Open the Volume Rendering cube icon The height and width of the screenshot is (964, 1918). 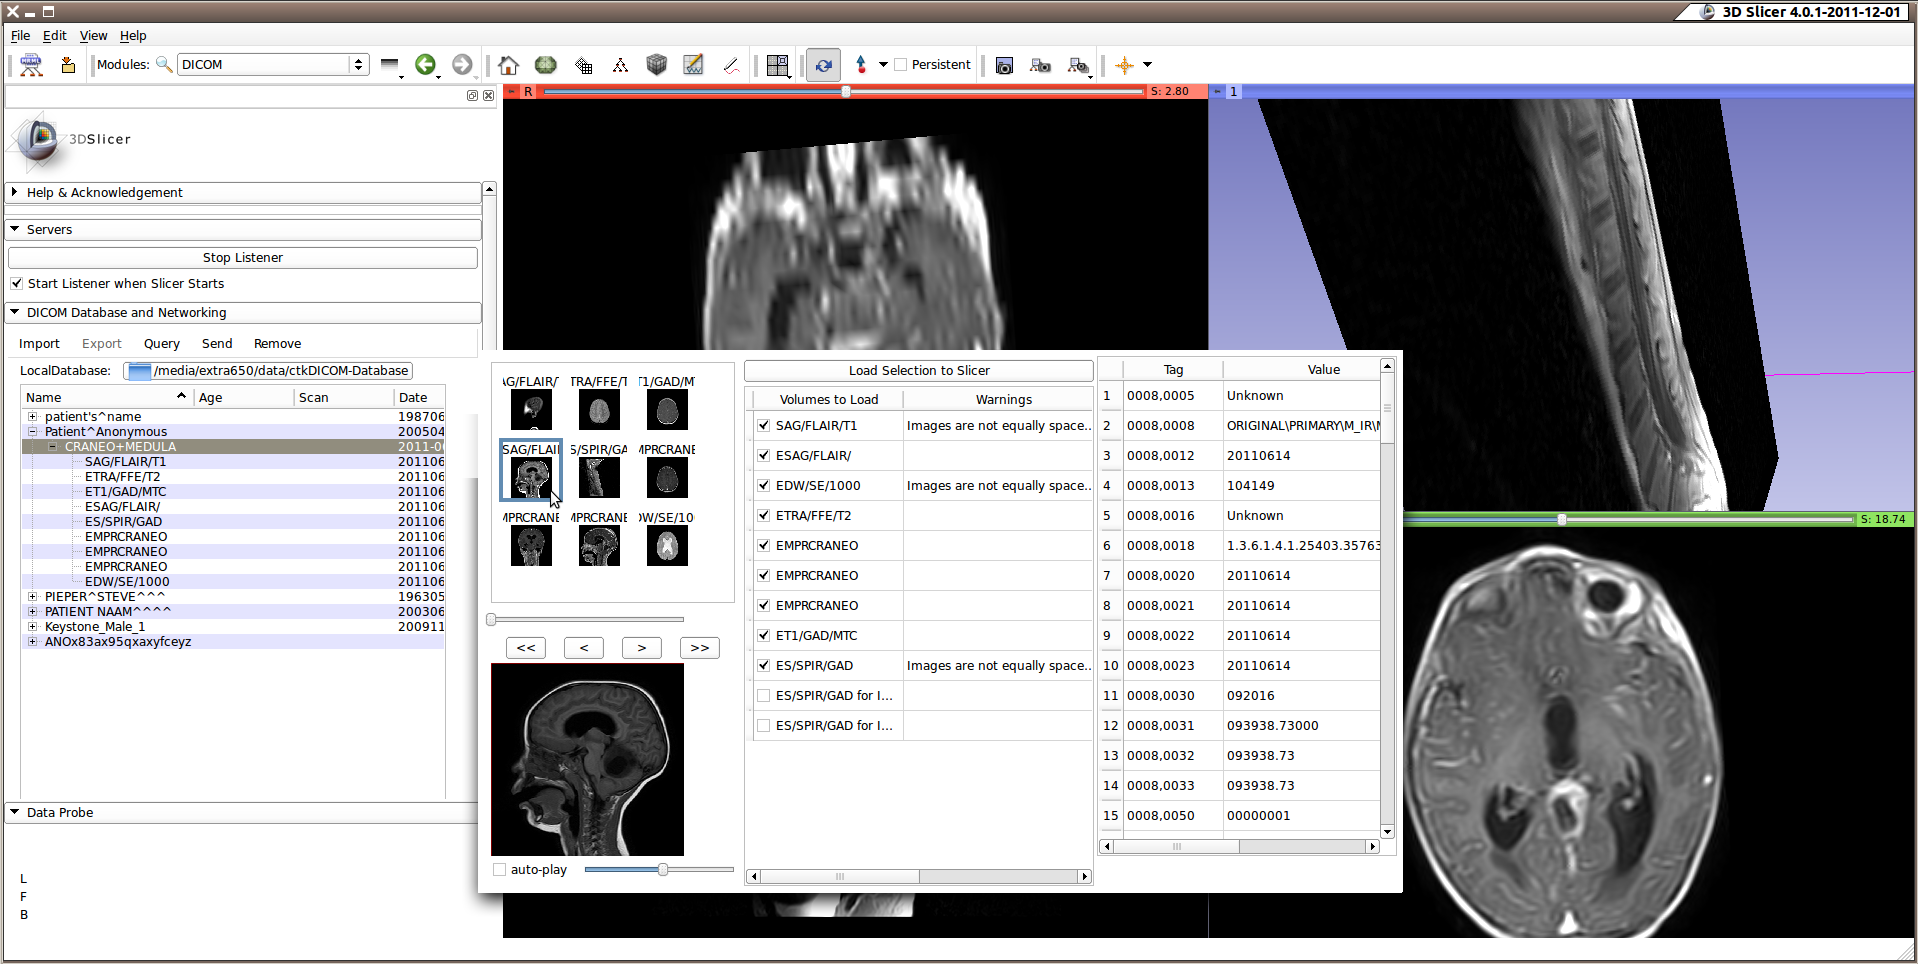(x=656, y=65)
